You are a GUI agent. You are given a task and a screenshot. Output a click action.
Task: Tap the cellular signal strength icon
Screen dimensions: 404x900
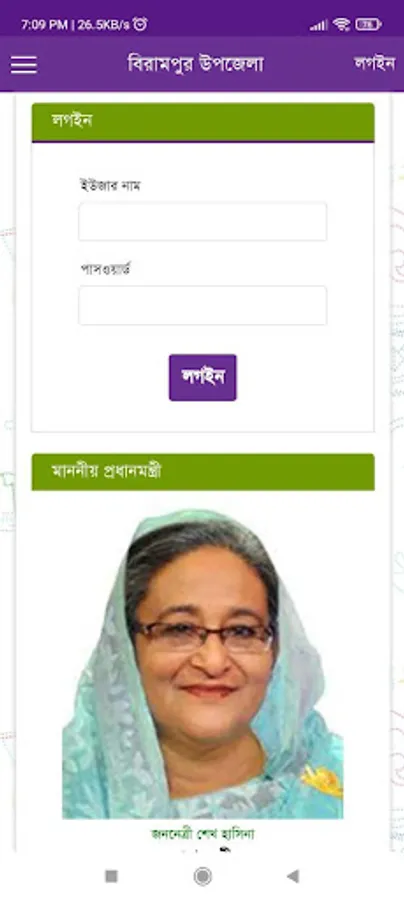pos(318,25)
